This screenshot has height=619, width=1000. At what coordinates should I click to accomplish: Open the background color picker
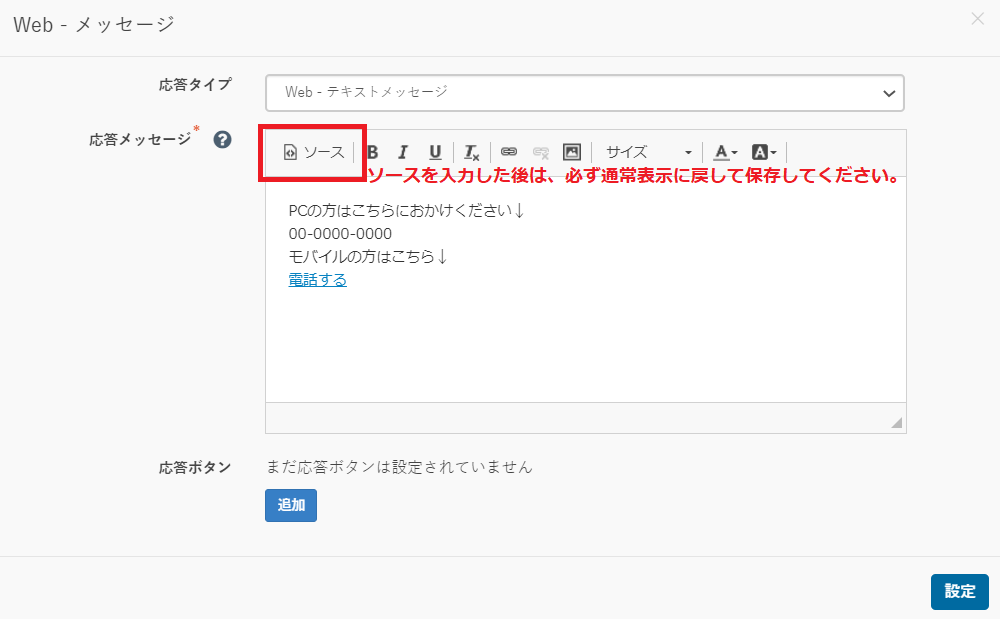pos(764,152)
